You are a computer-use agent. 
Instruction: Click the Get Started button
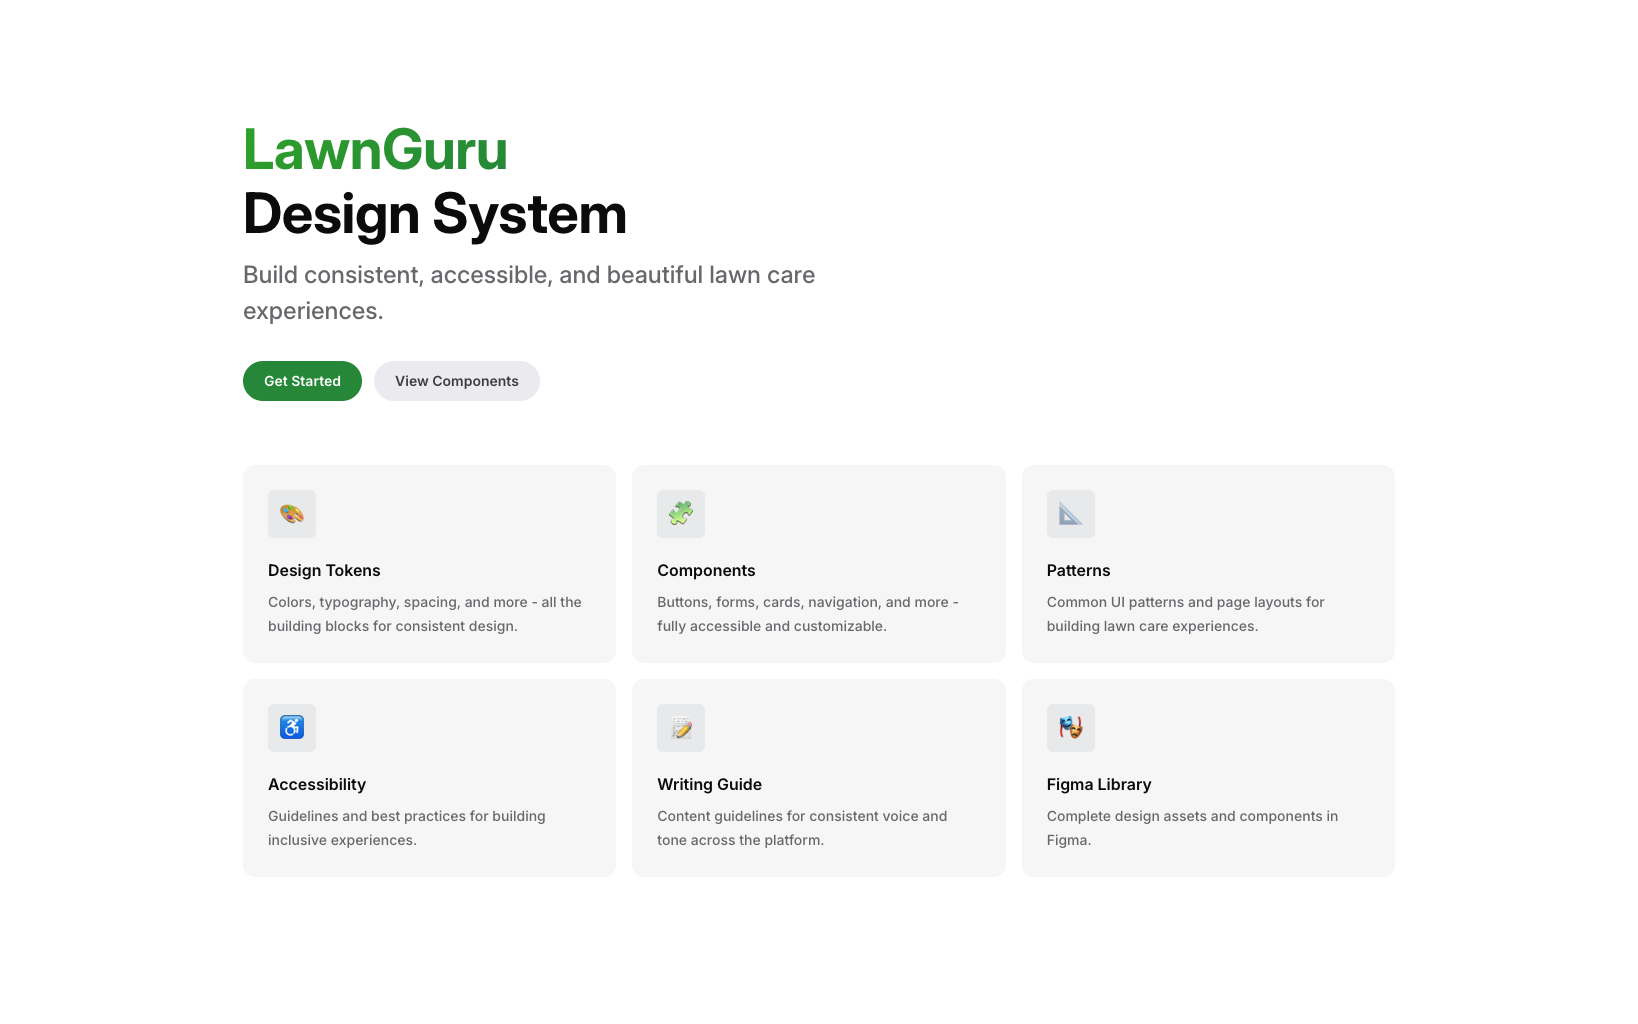pyautogui.click(x=302, y=381)
